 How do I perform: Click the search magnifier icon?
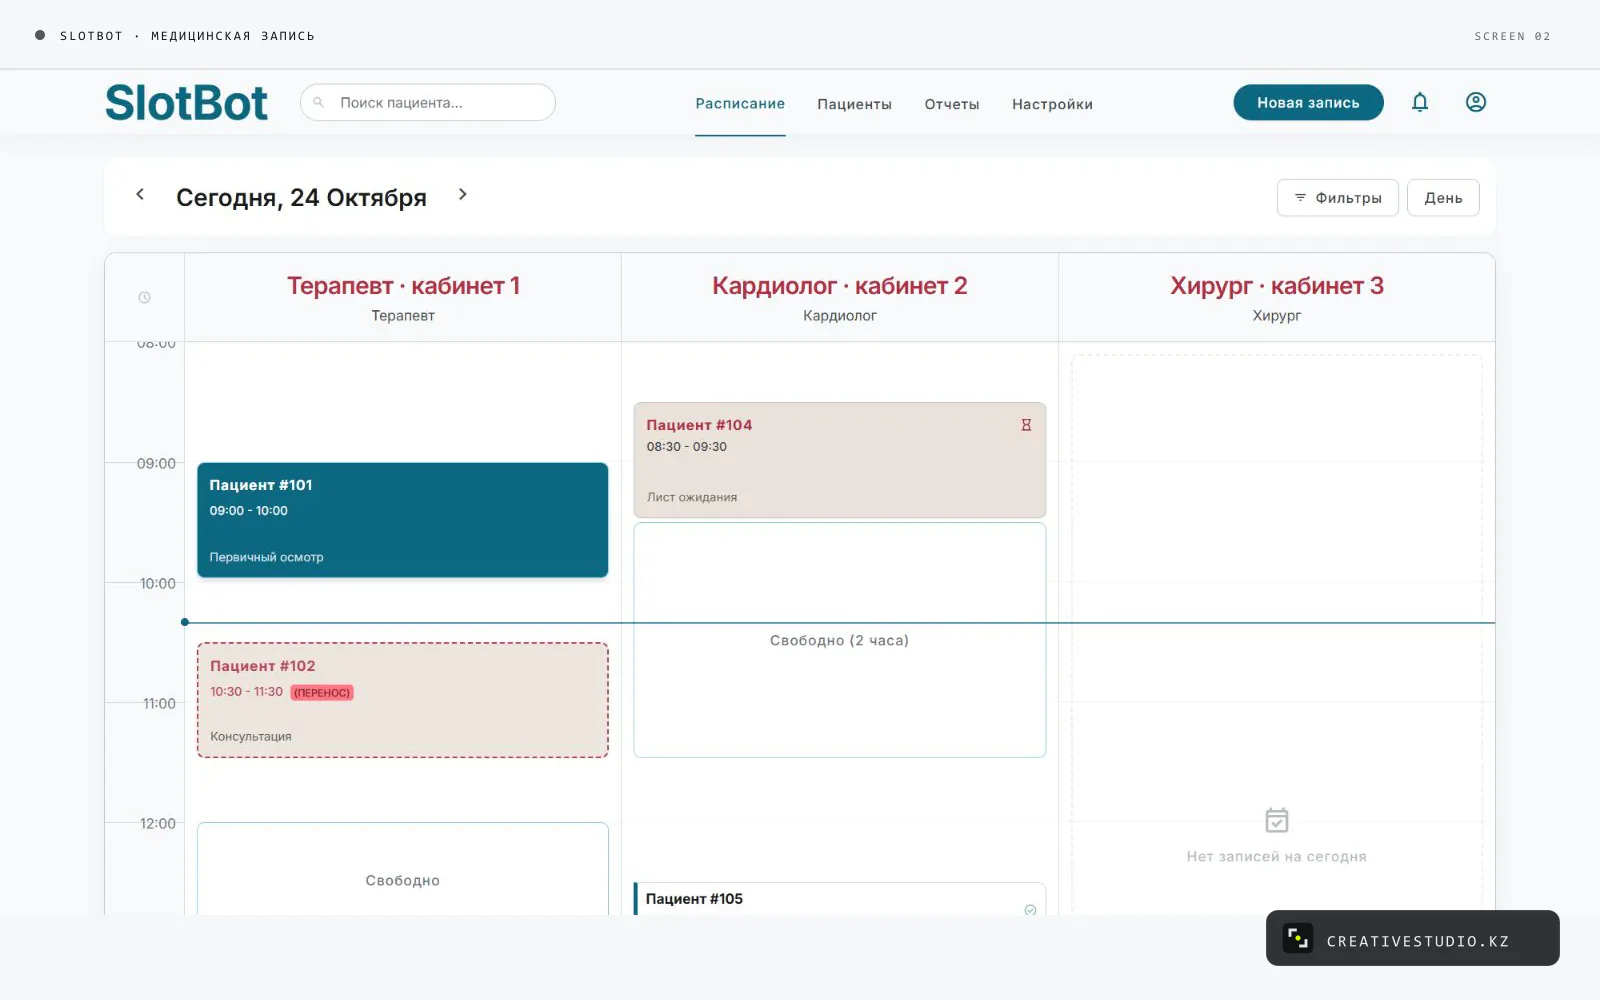(x=319, y=102)
